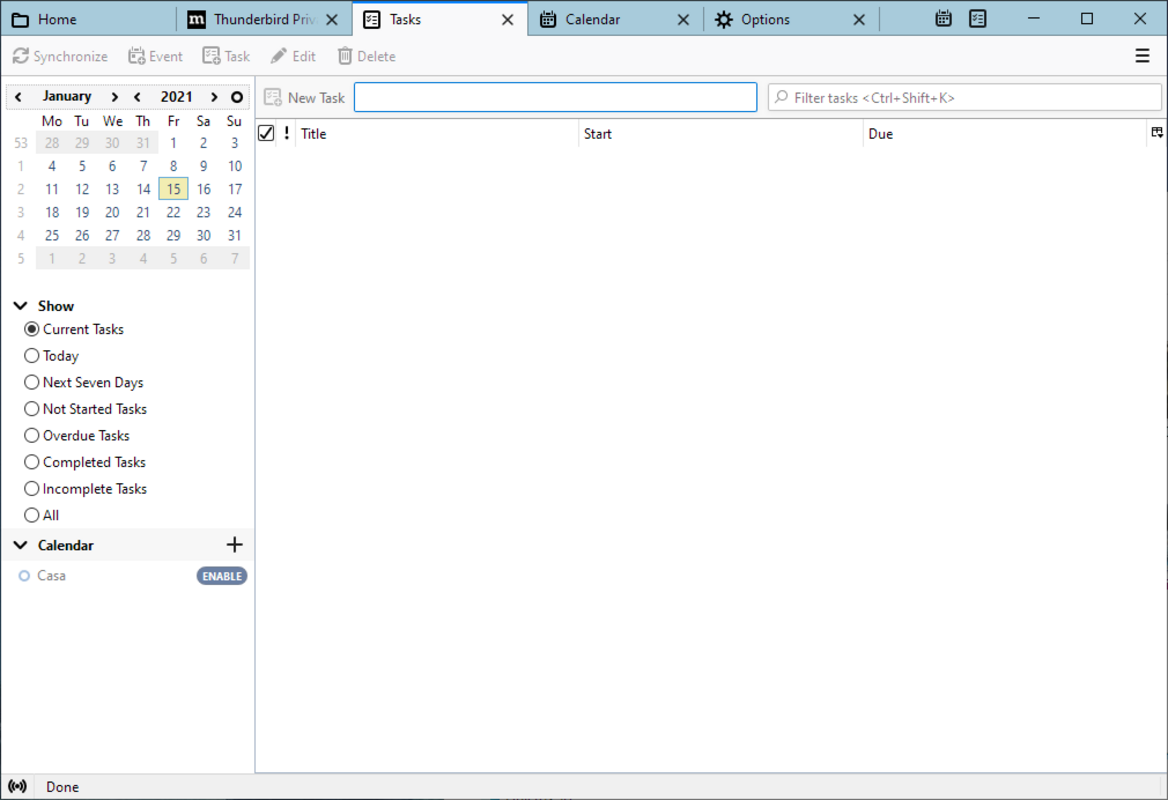Screen dimensions: 1168x800
Task: Click ENABLE for the Casa calendar
Action: [x=221, y=576]
